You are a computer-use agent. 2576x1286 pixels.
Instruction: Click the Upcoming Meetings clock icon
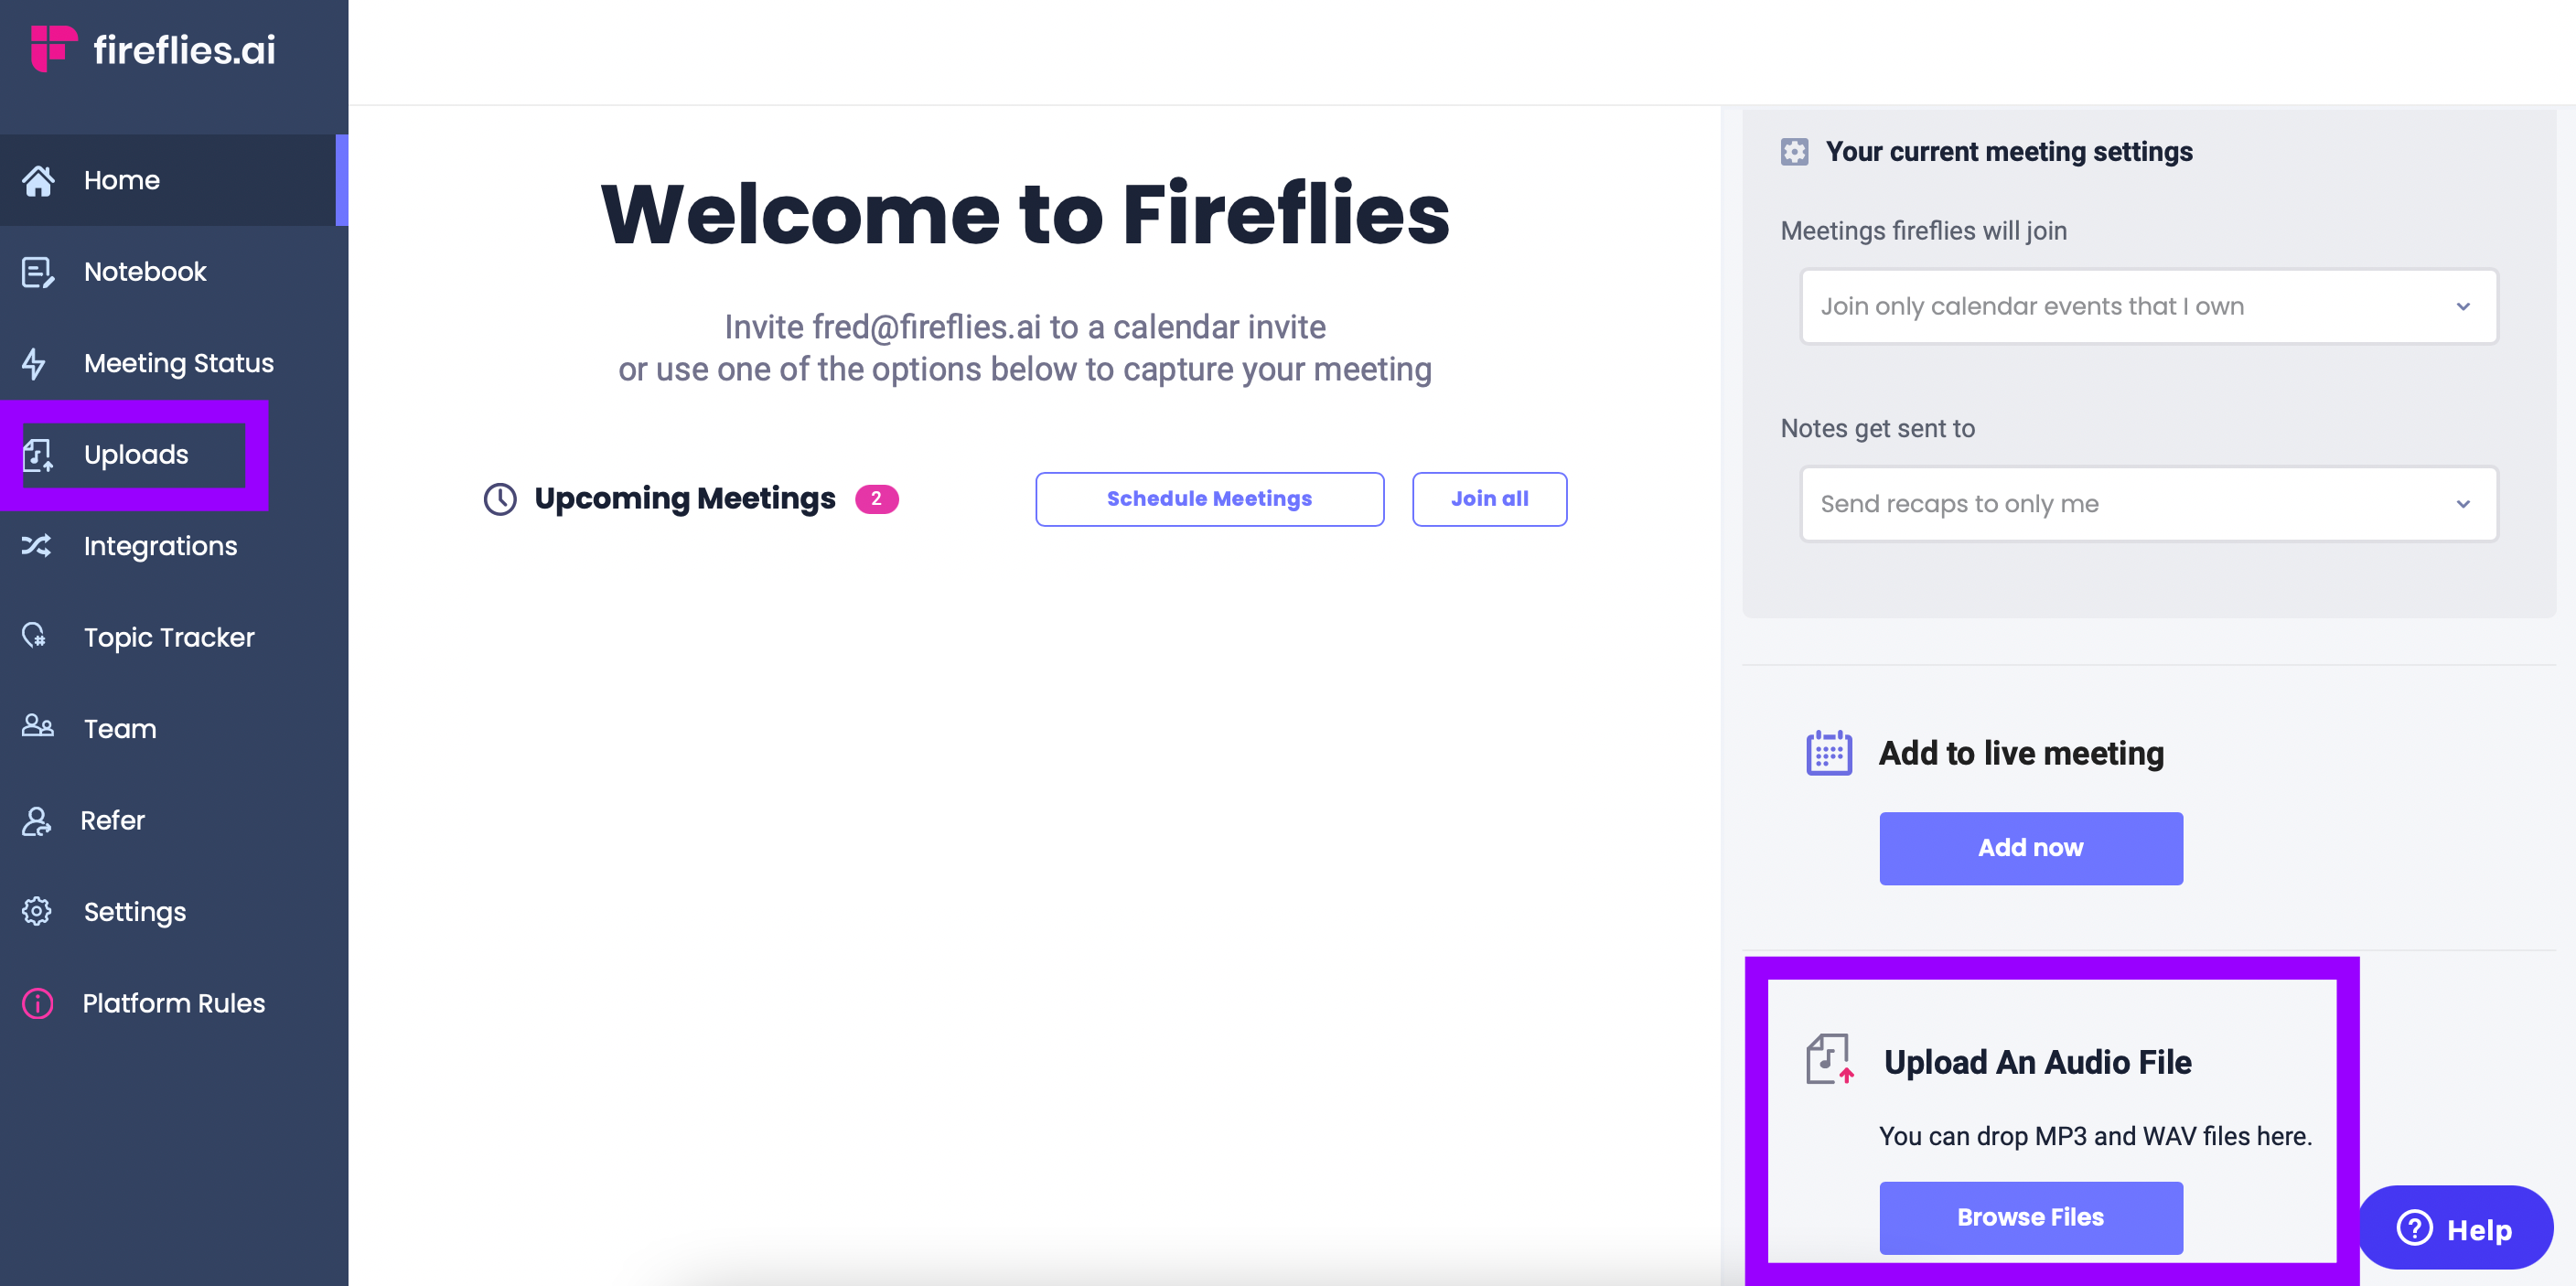click(498, 498)
